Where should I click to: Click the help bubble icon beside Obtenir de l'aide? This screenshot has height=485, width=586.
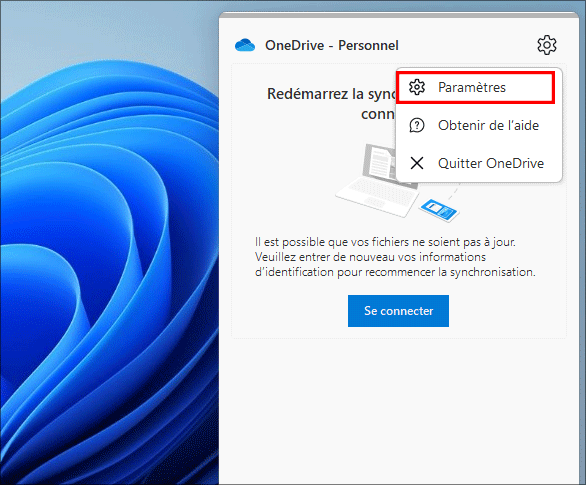(x=417, y=126)
